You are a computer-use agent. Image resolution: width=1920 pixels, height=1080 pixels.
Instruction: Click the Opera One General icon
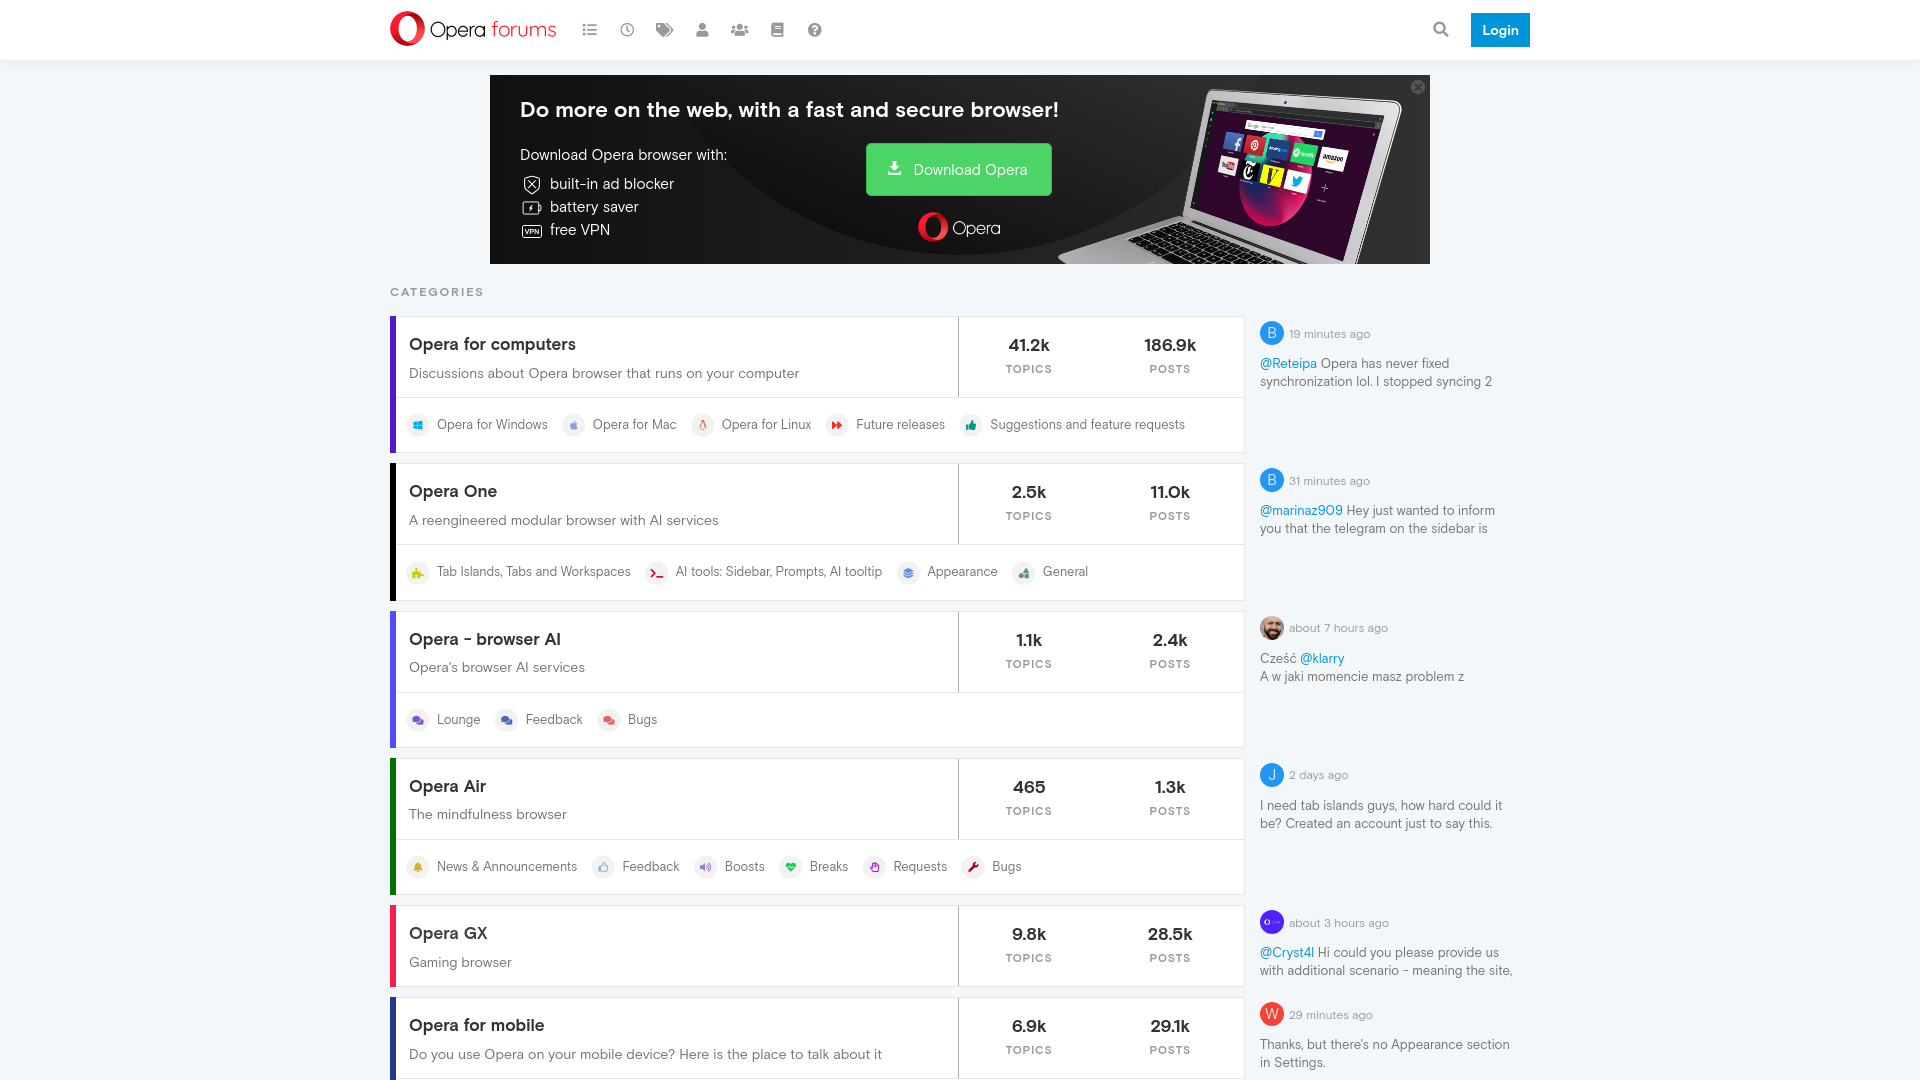[x=1024, y=573]
